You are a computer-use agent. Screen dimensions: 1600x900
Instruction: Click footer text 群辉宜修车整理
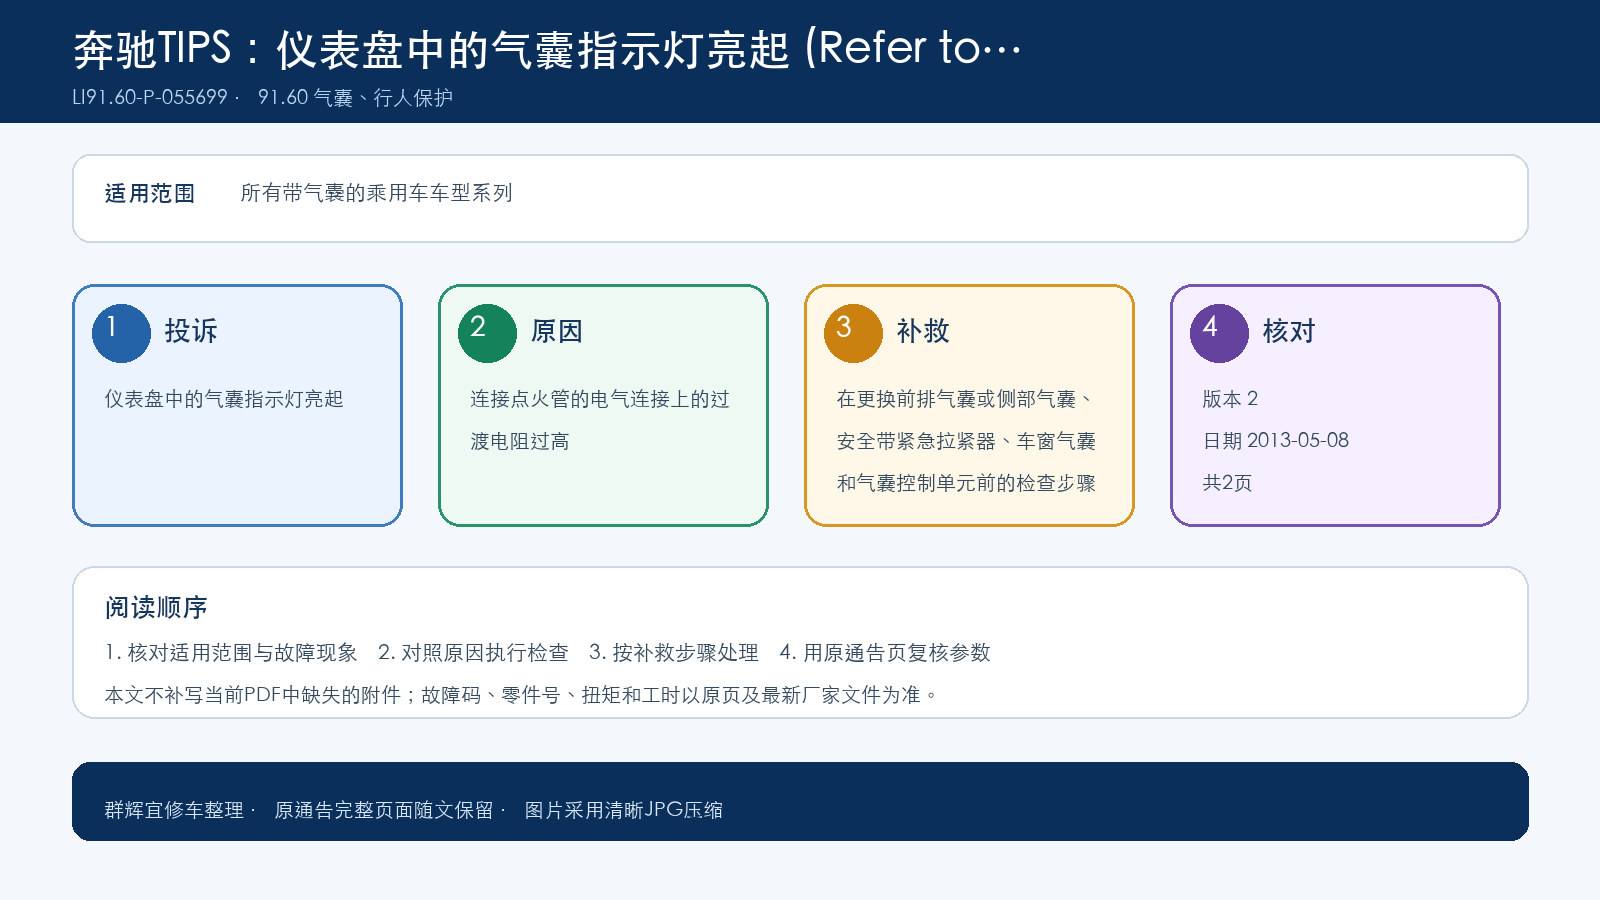pyautogui.click(x=174, y=810)
